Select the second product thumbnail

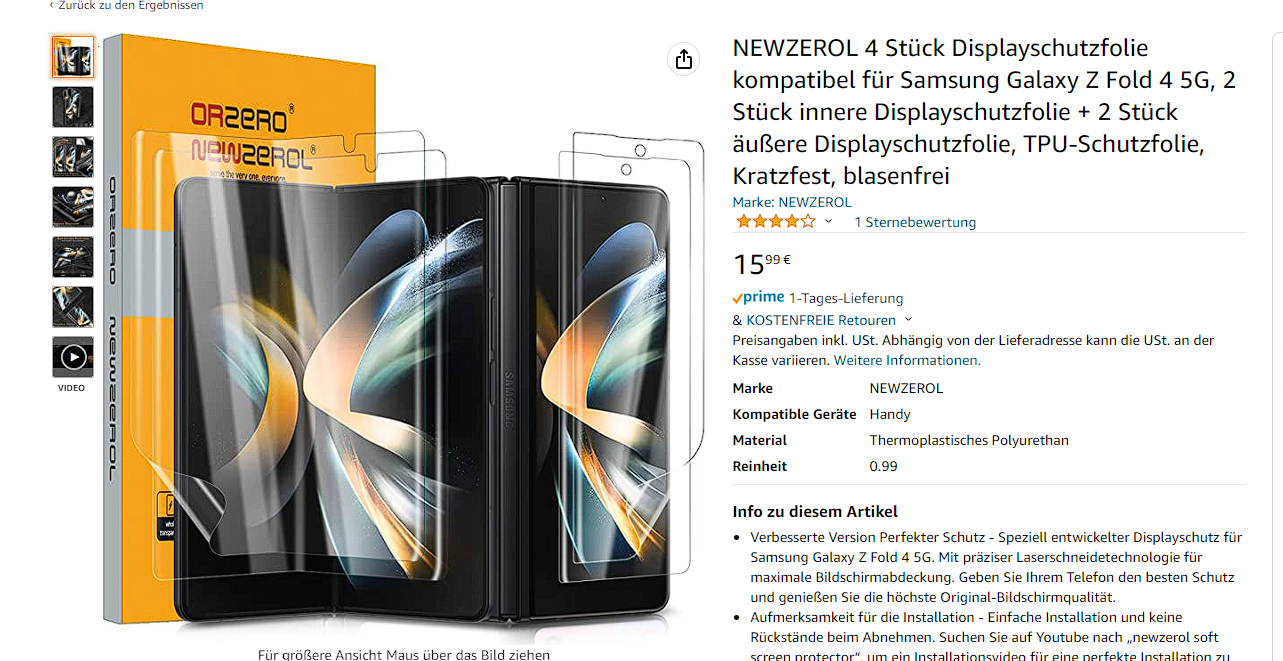click(x=73, y=107)
